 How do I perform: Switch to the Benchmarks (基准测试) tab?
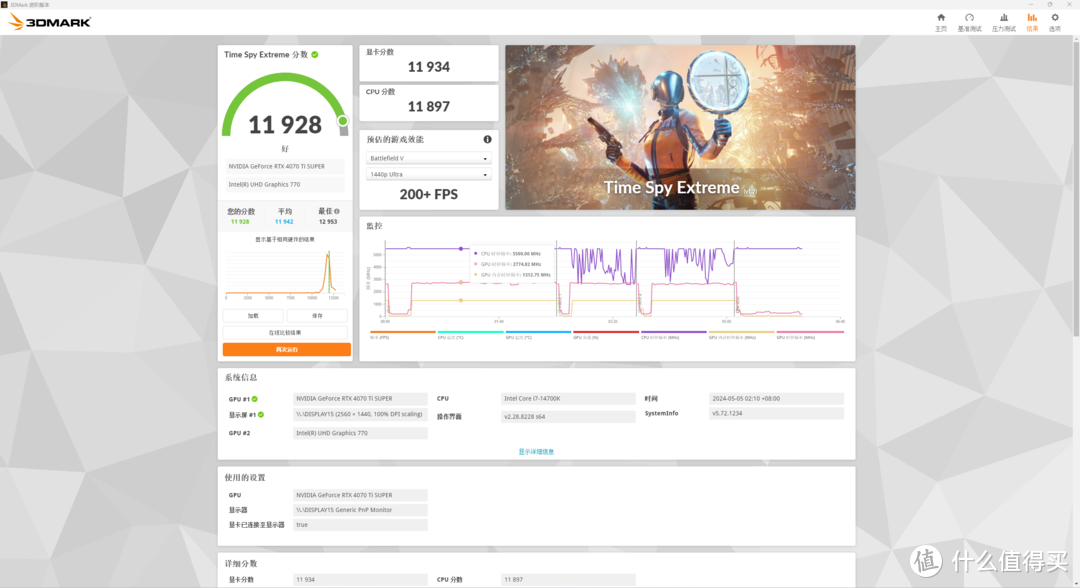pyautogui.click(x=969, y=22)
